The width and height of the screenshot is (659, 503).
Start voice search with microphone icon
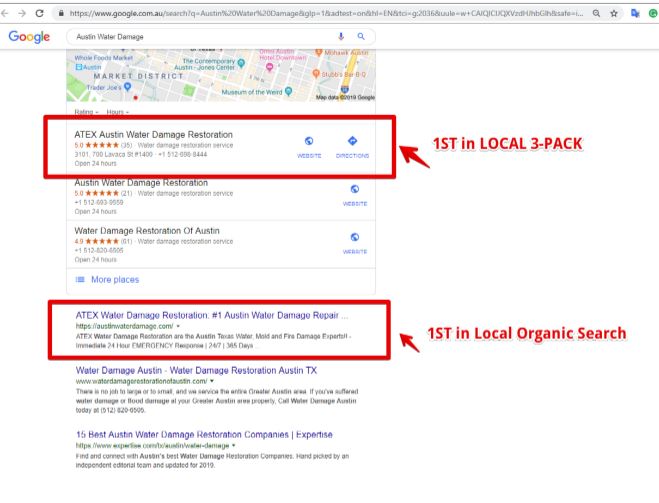point(341,37)
